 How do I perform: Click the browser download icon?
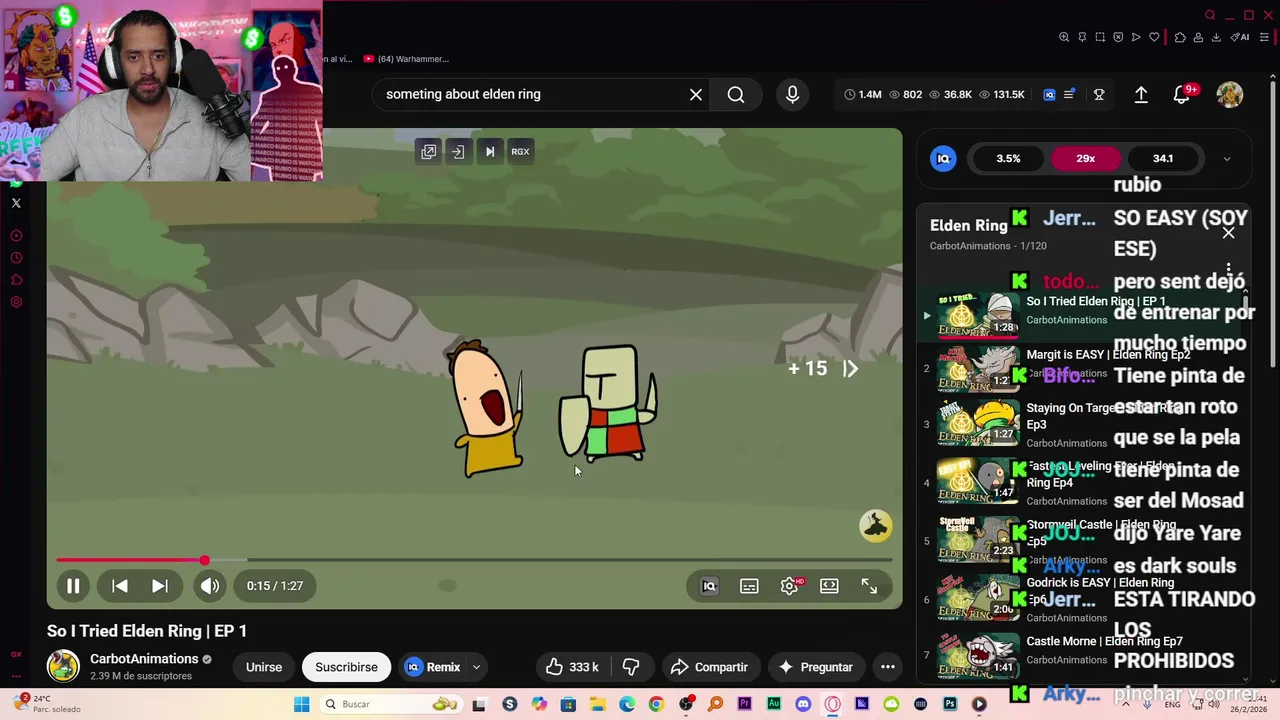point(1216,37)
